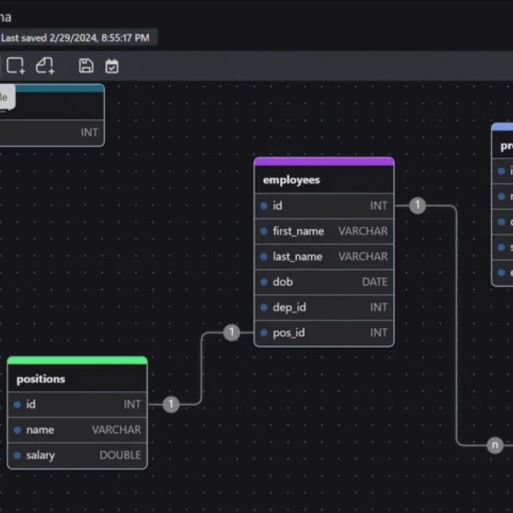Click the 1 cardinality marker near employees id
This screenshot has width=513, height=513.
pos(417,205)
